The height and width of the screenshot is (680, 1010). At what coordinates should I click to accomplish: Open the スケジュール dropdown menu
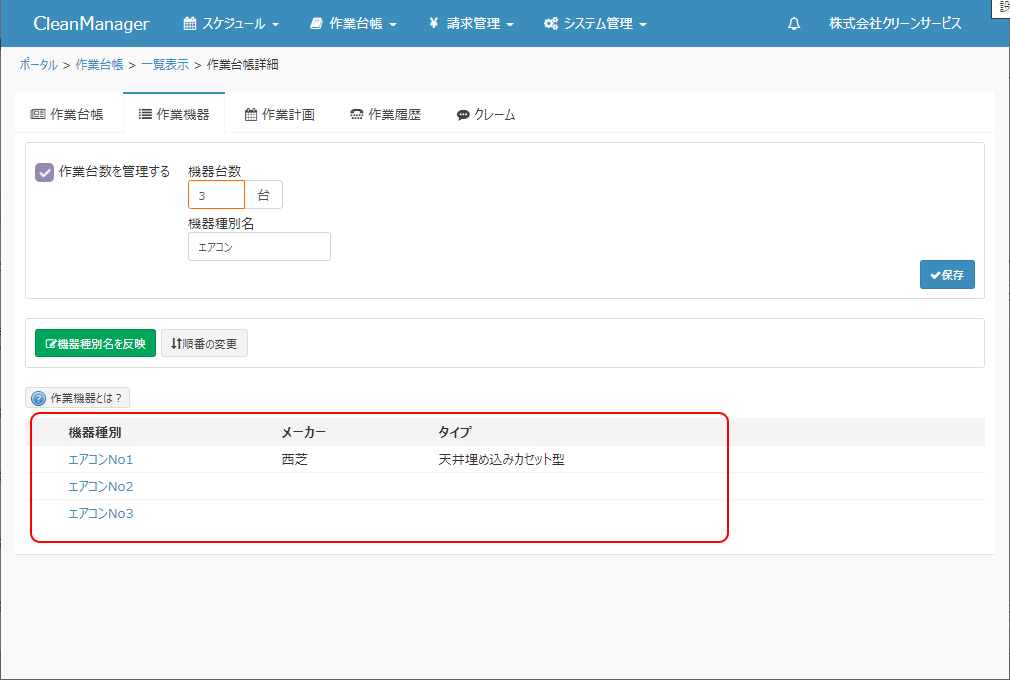231,23
